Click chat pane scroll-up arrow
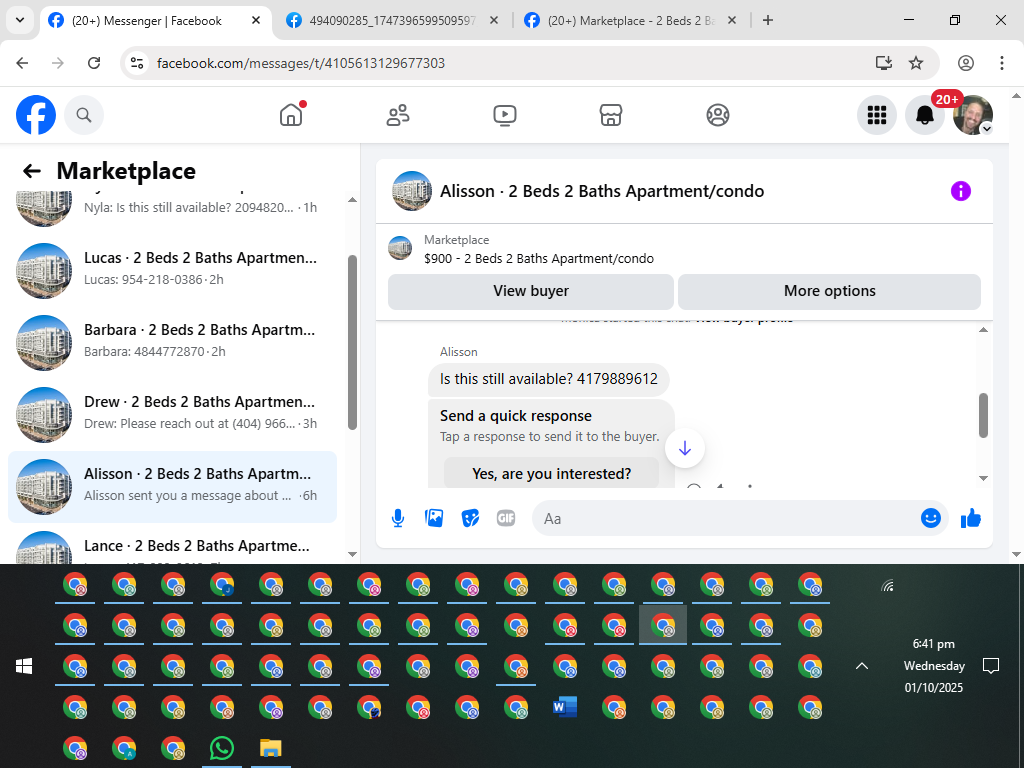This screenshot has height=768, width=1024. (984, 330)
